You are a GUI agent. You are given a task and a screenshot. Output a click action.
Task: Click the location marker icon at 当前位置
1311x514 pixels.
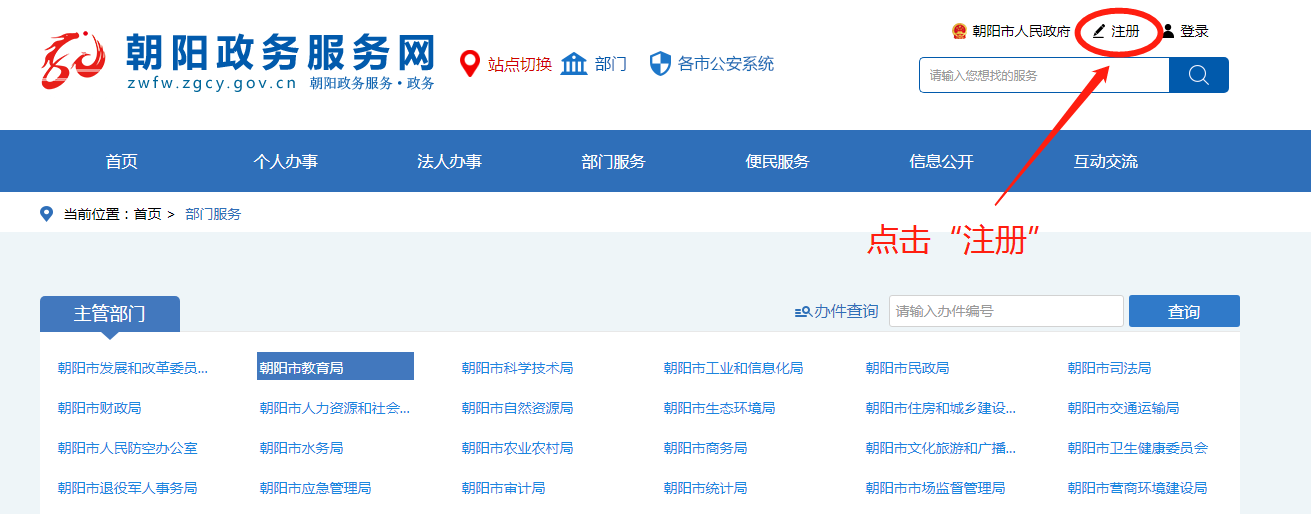(x=46, y=214)
